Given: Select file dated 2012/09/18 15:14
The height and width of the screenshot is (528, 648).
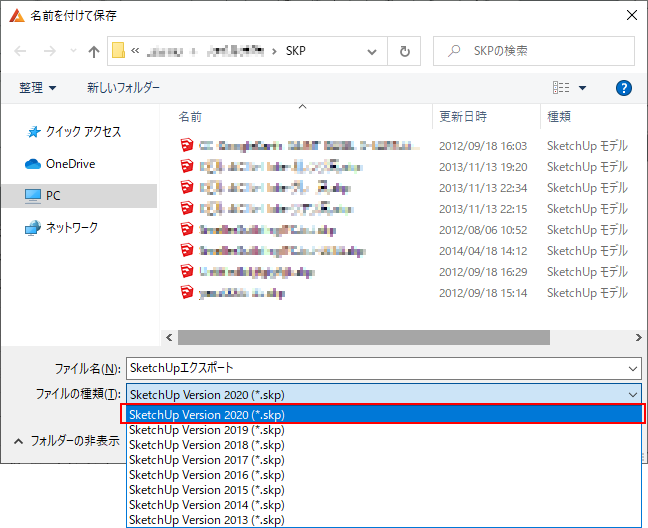Looking at the screenshot, I should (x=403, y=293).
